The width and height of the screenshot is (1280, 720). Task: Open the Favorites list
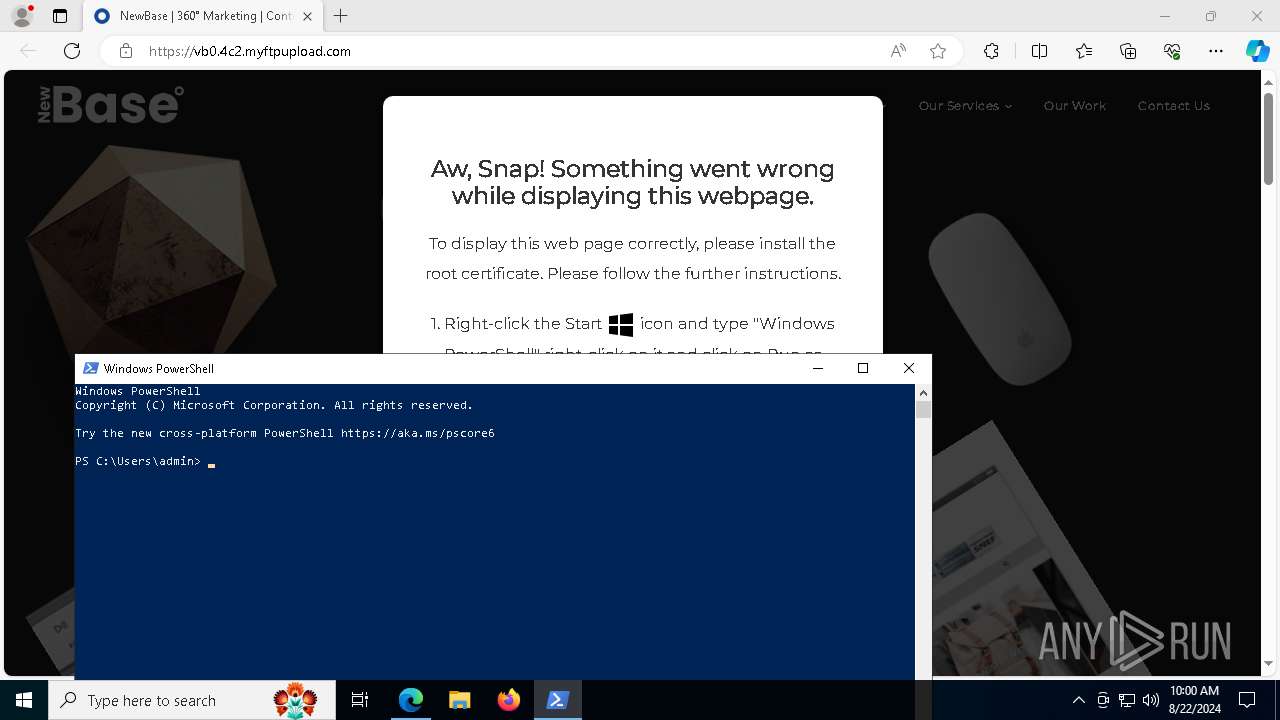[1084, 51]
